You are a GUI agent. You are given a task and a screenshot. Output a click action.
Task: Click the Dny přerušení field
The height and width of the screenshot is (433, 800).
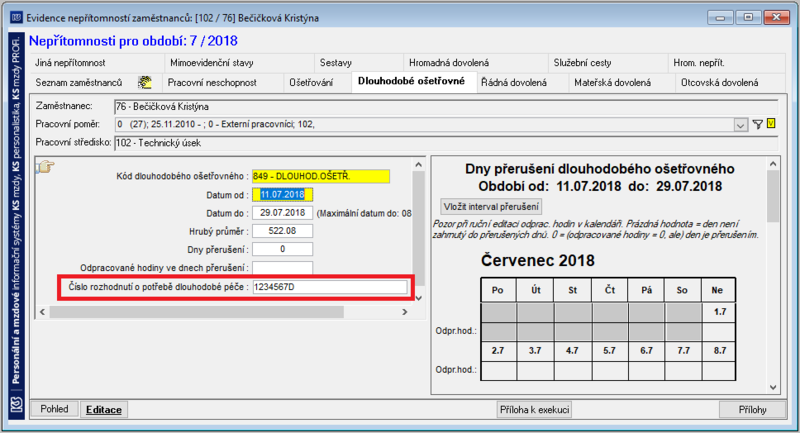point(282,249)
